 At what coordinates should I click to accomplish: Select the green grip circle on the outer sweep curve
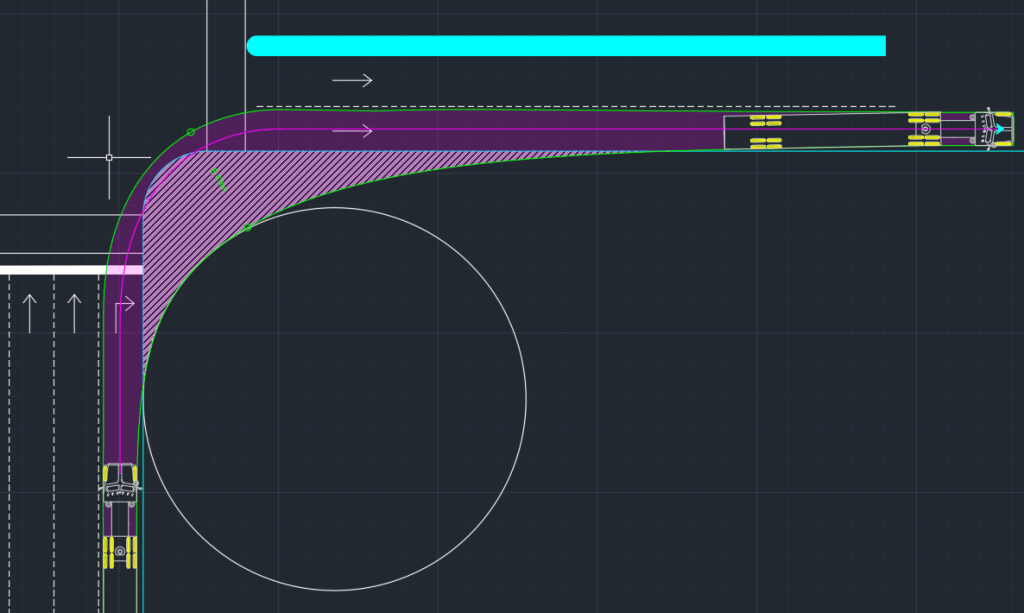point(190,131)
